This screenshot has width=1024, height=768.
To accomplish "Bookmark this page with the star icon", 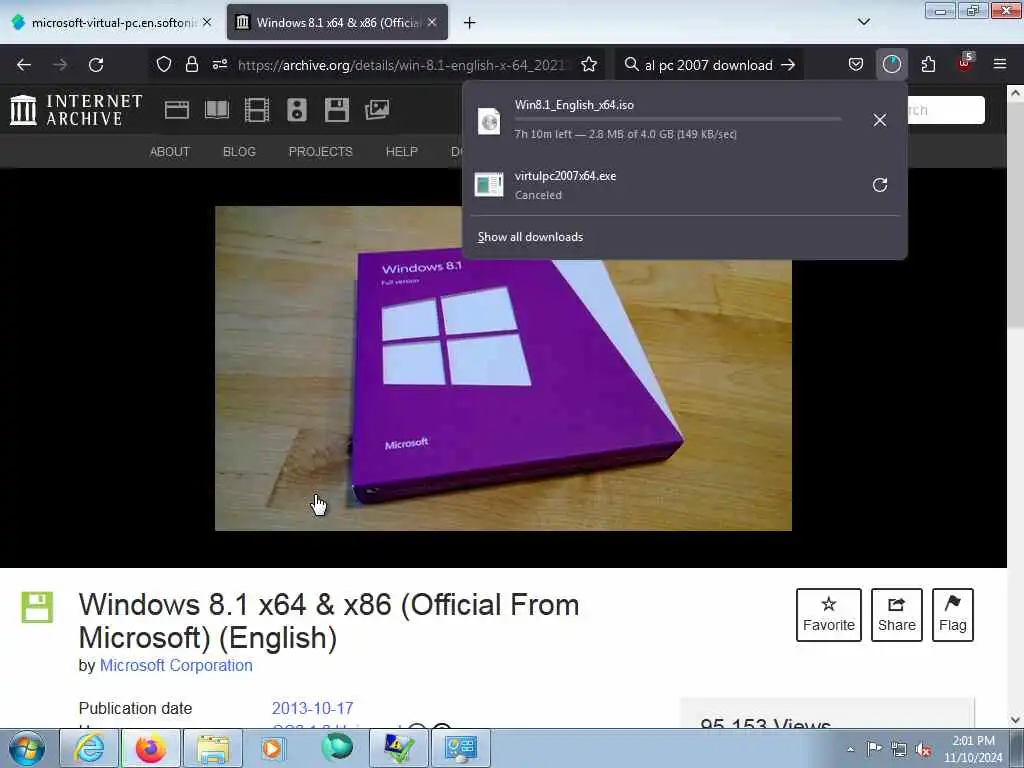I will (589, 65).
